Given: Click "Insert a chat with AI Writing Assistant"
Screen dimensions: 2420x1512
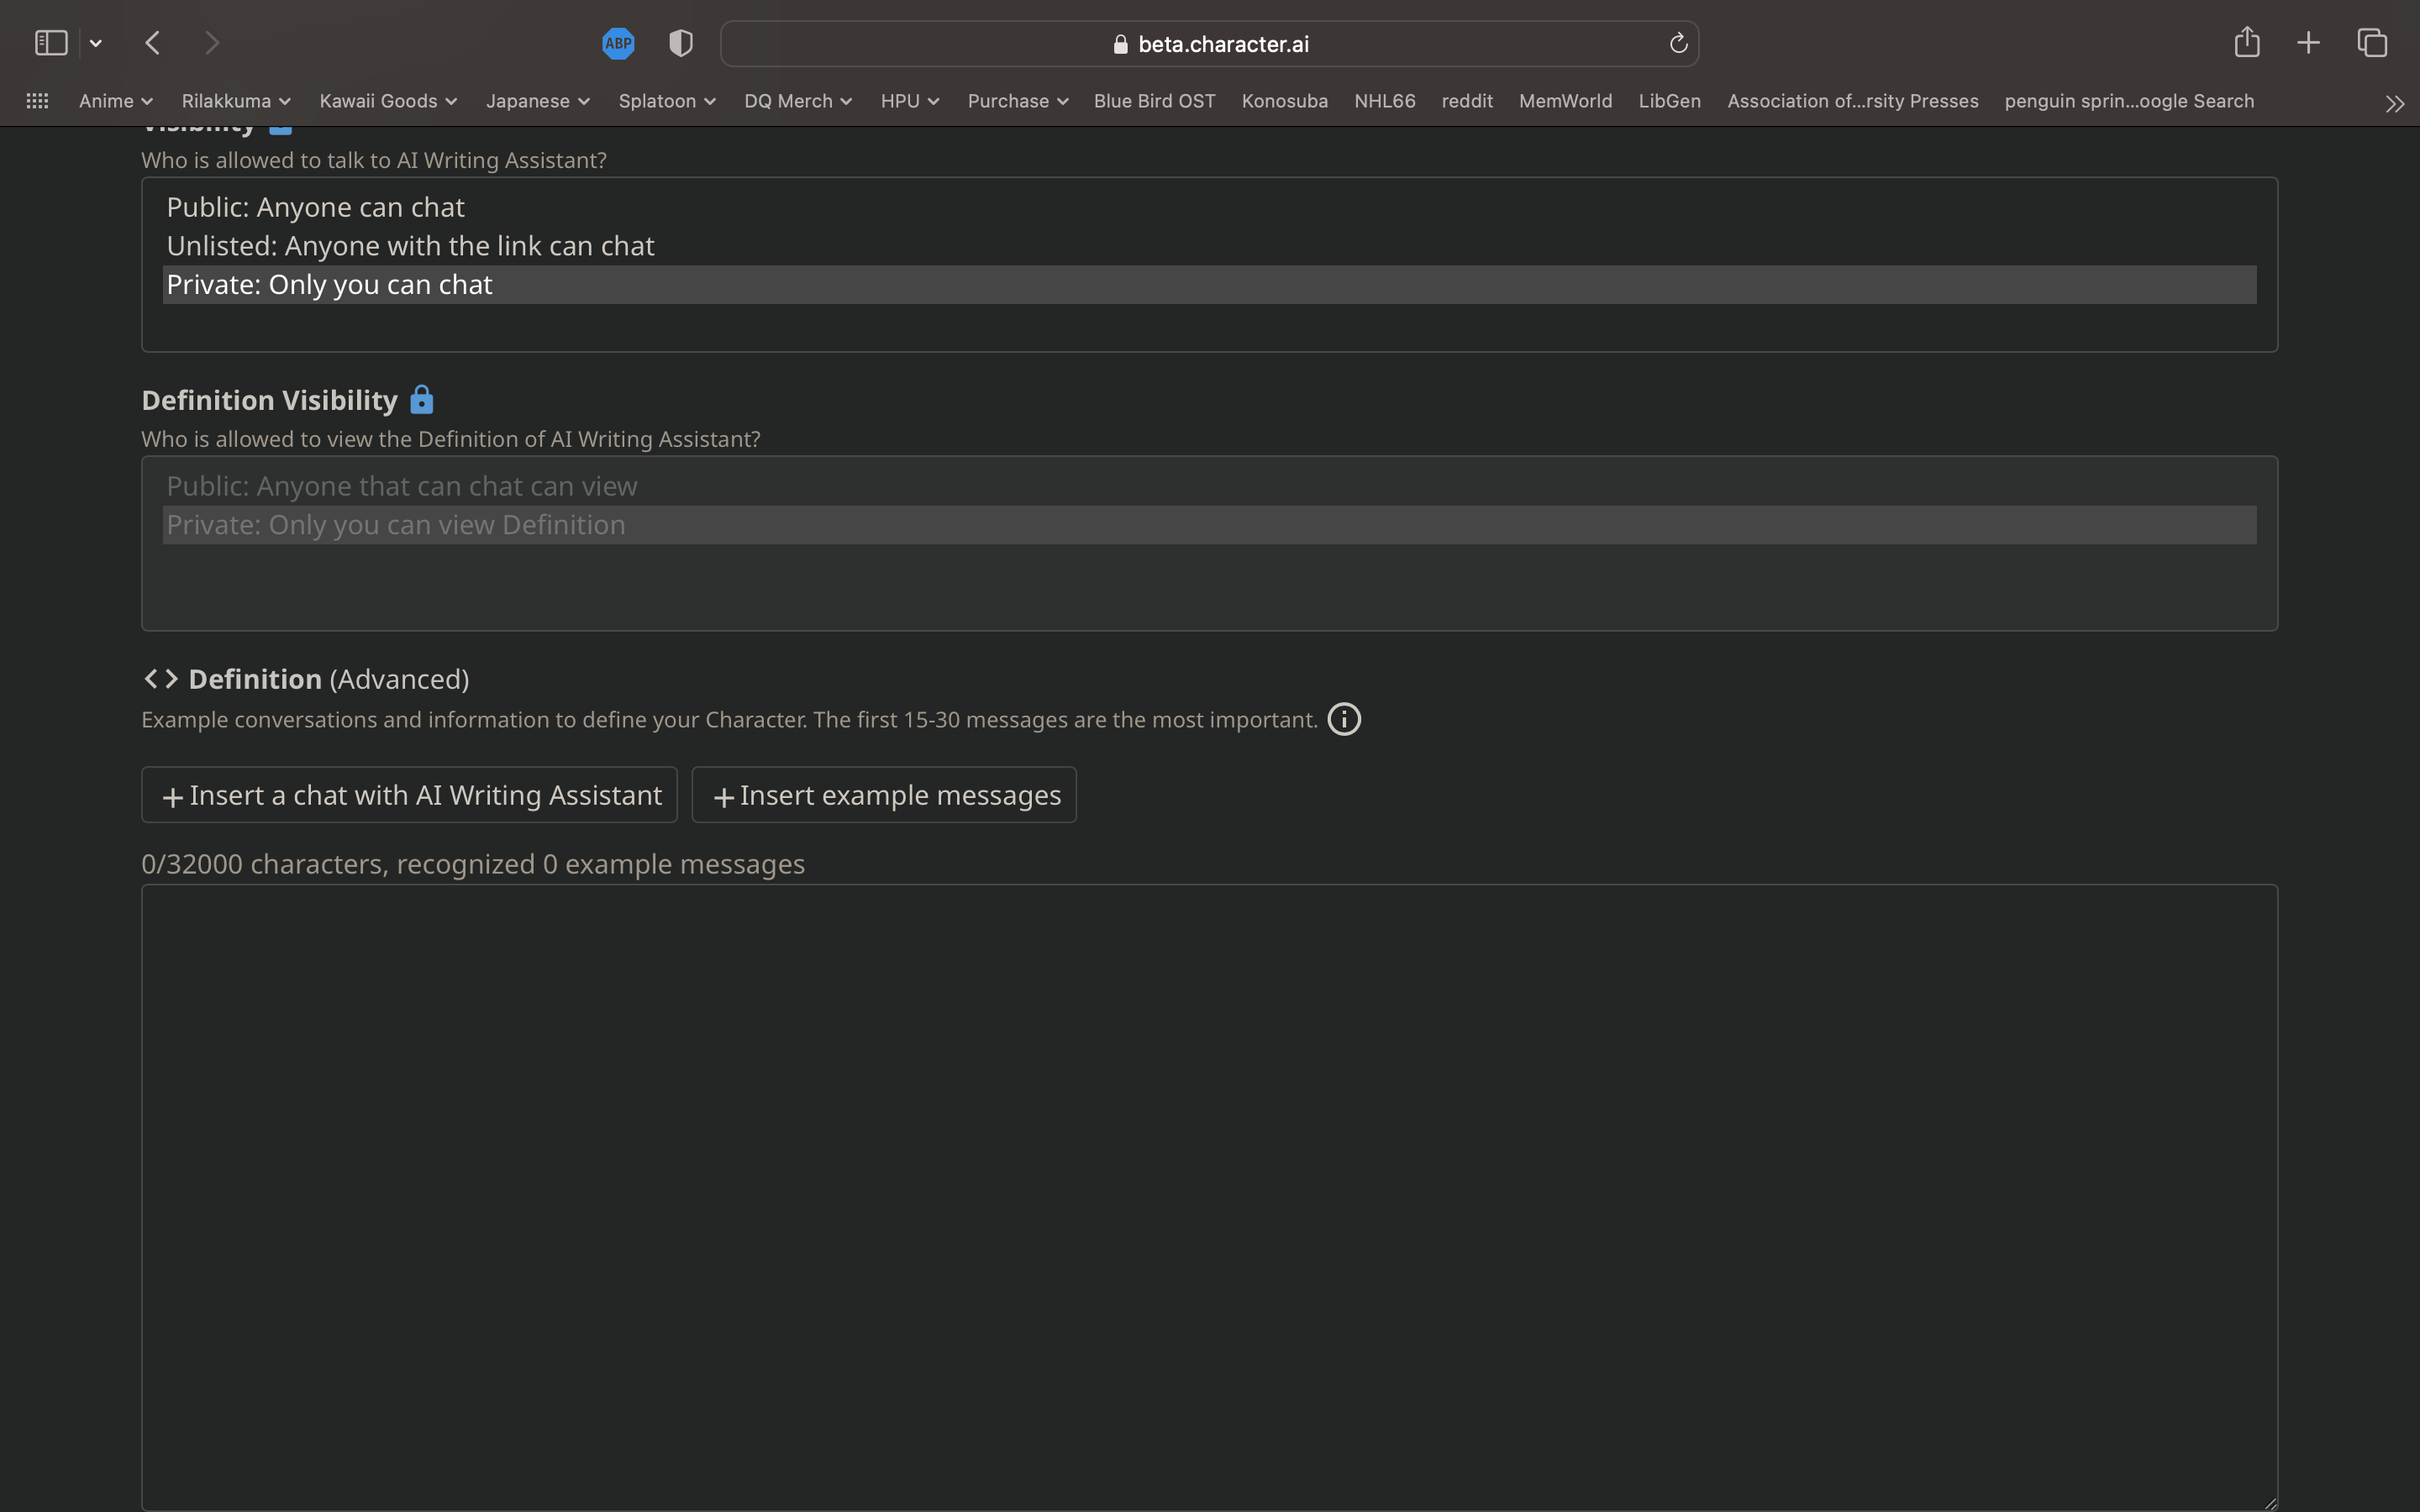Looking at the screenshot, I should 409,794.
